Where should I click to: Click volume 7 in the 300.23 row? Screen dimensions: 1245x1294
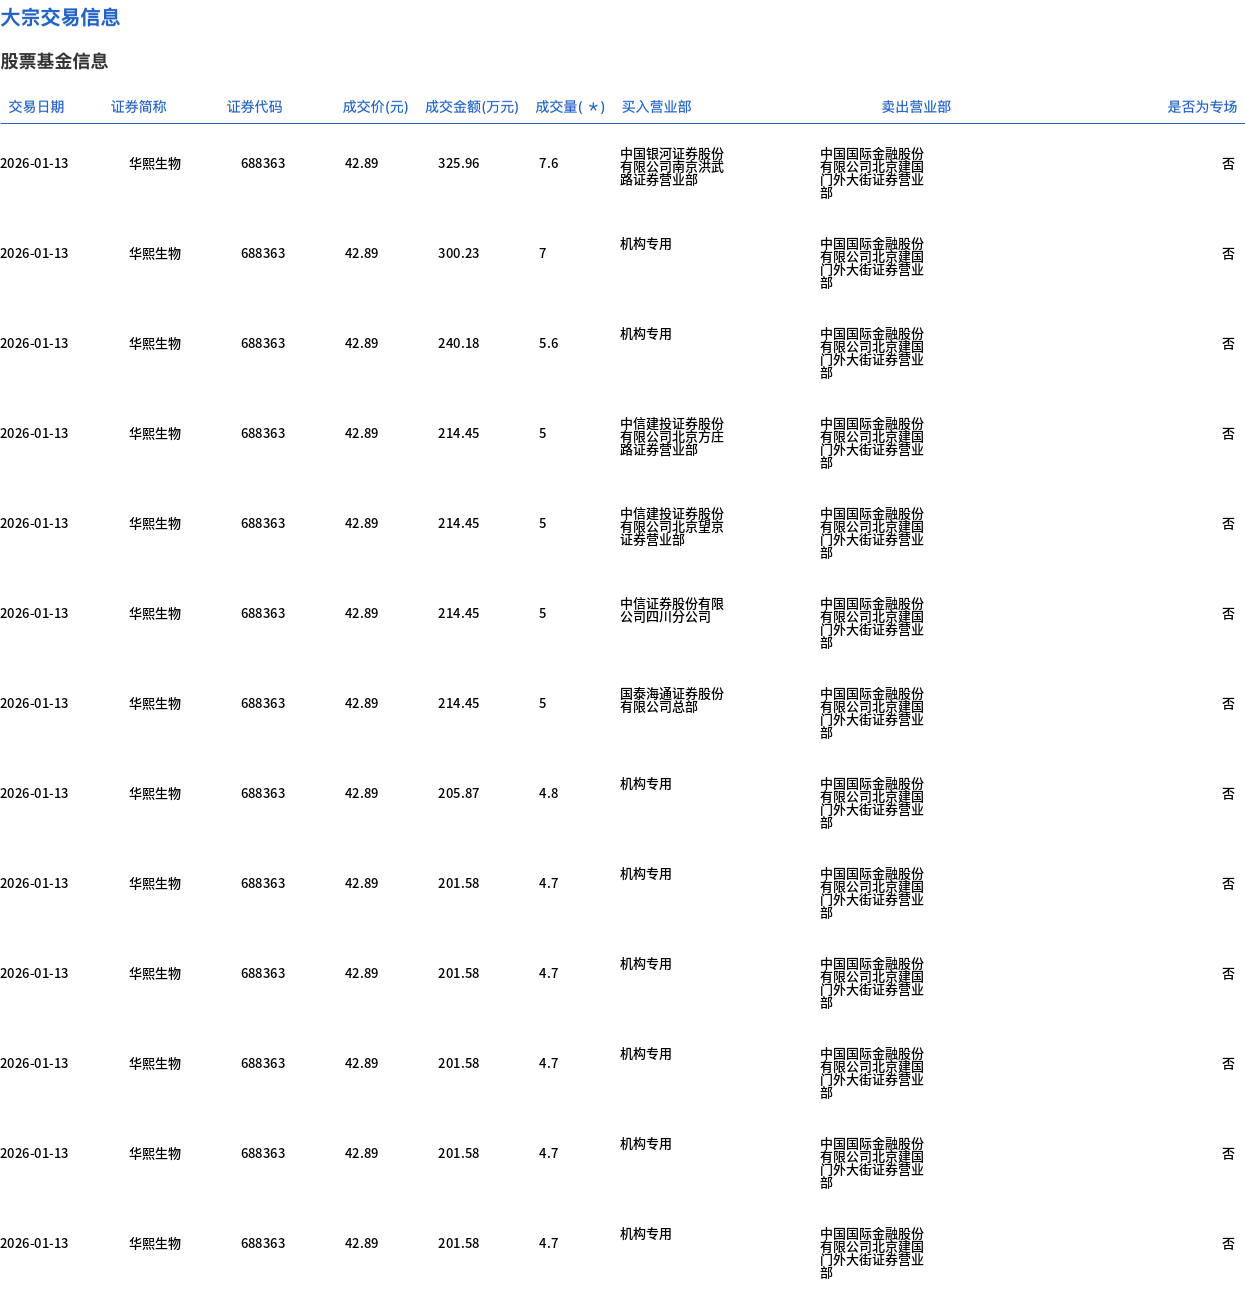[543, 254]
